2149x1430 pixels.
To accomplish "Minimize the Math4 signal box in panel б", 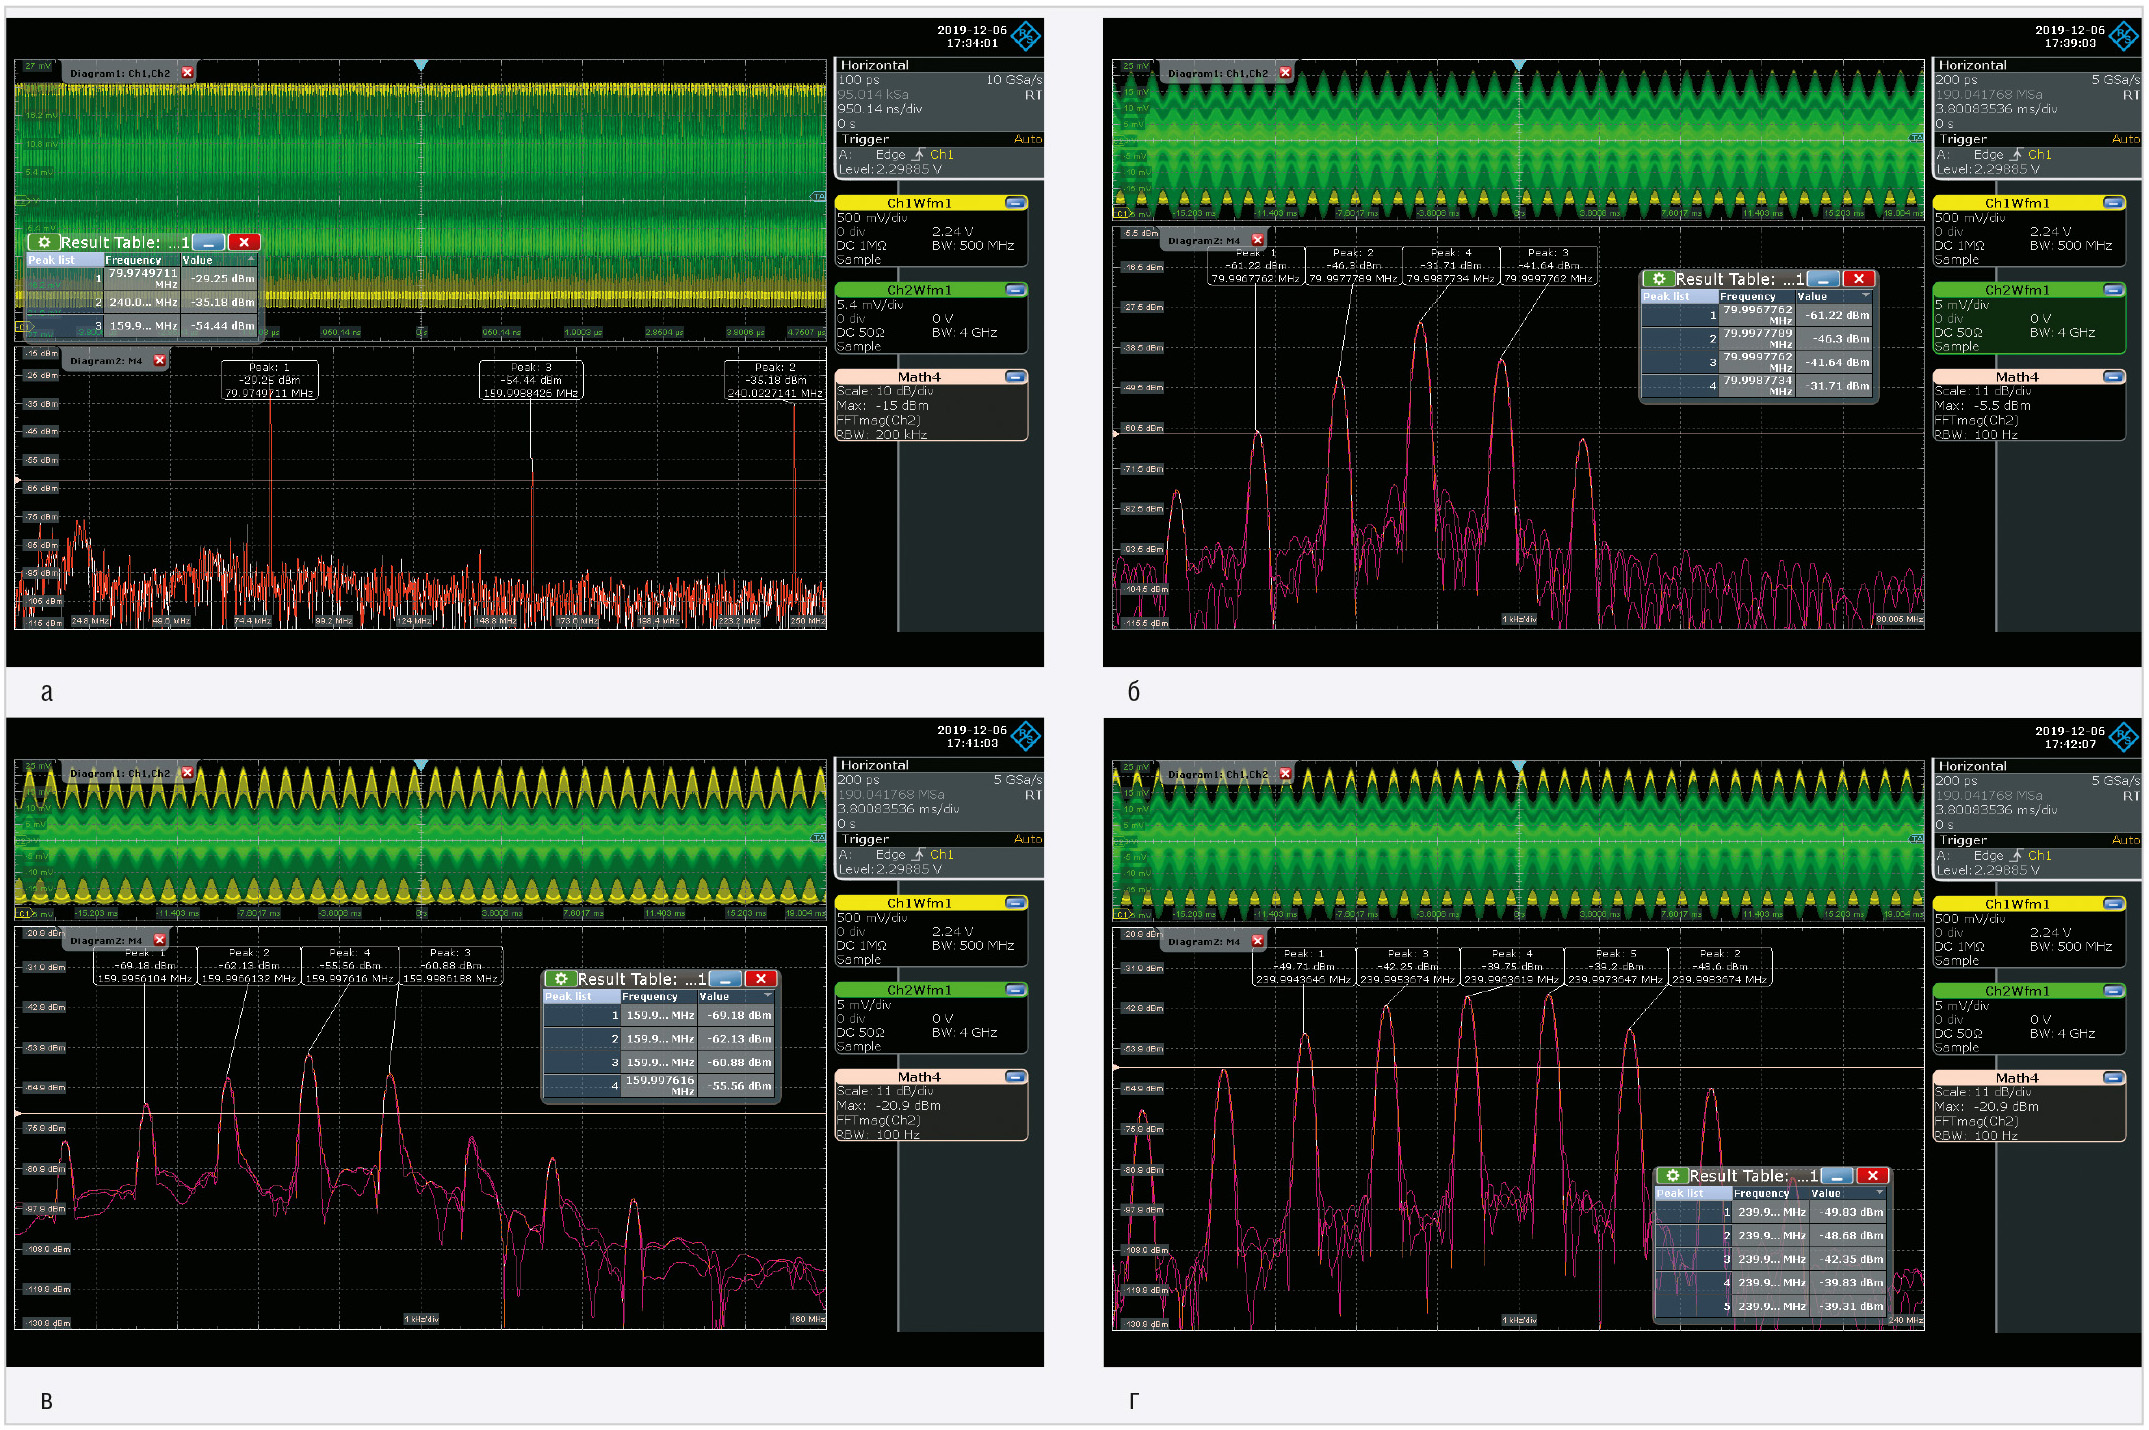I will 2113,377.
